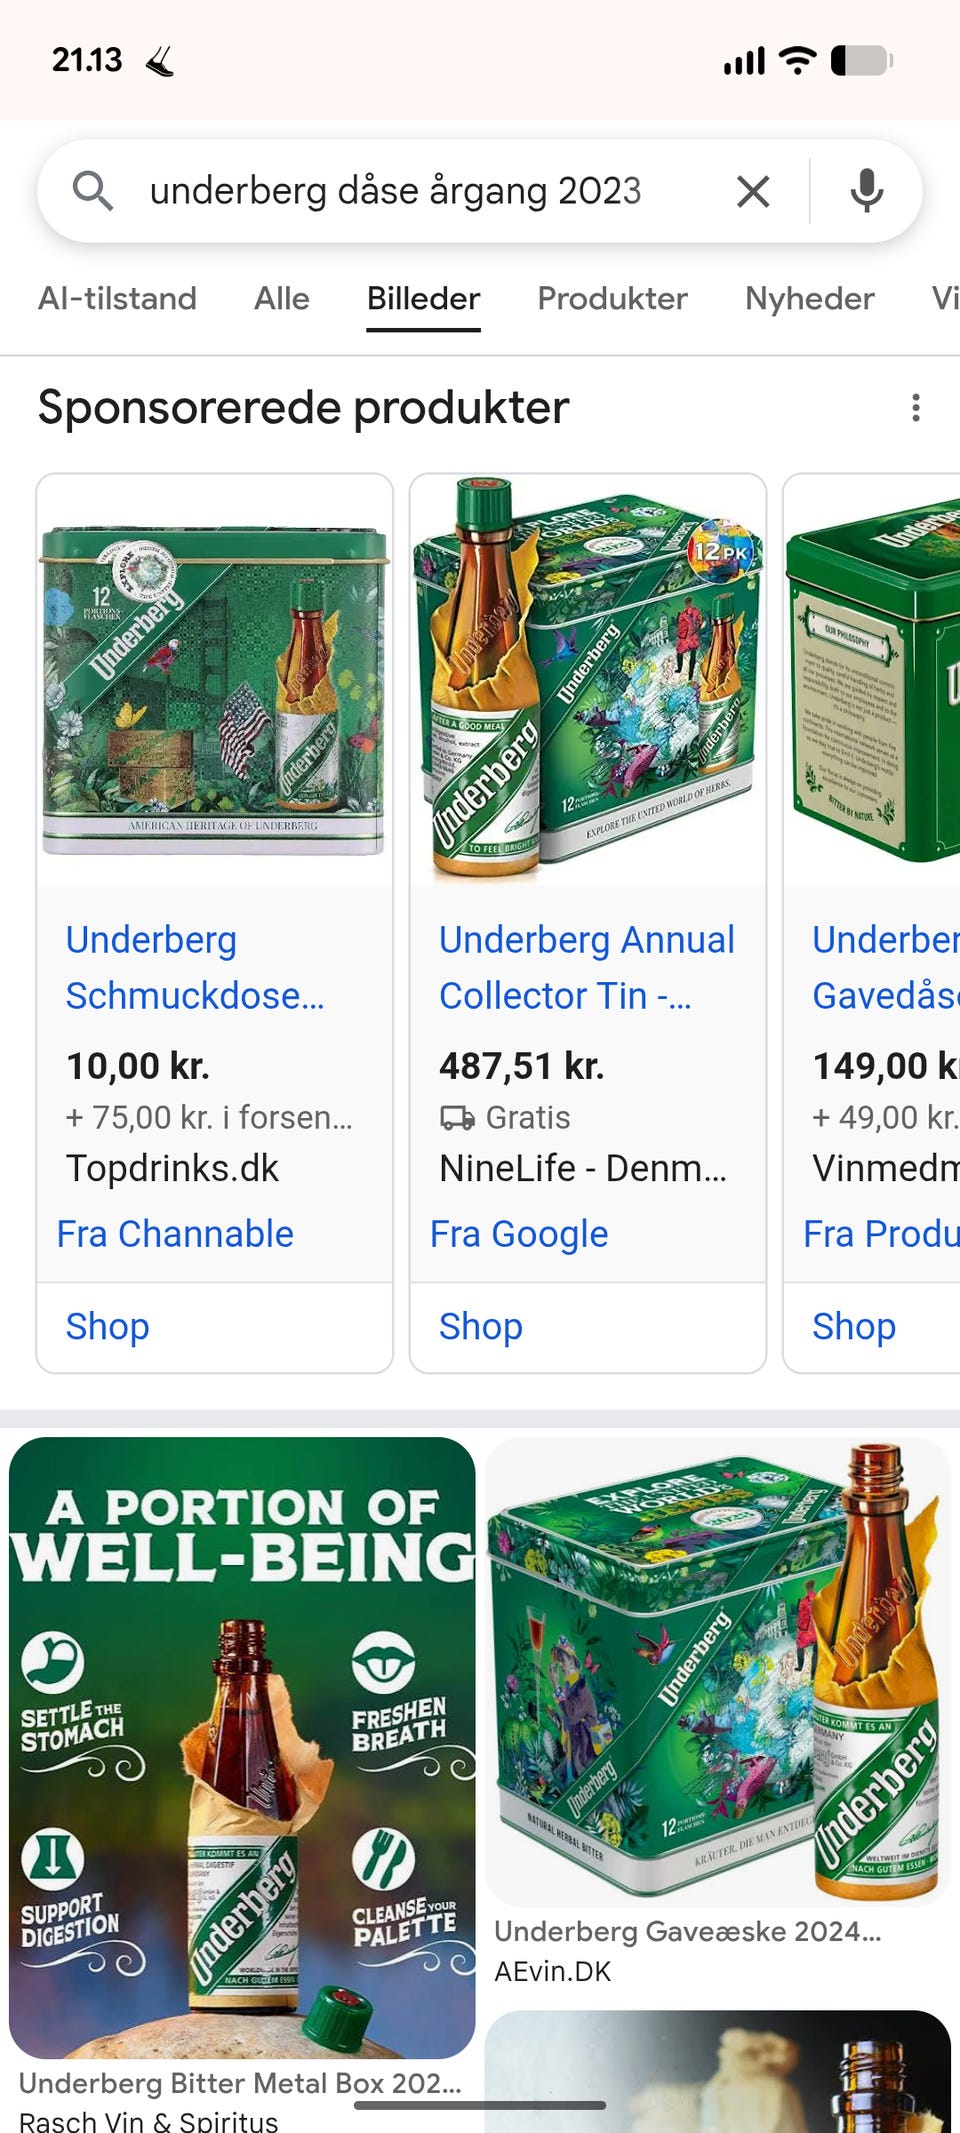Open sponsored products three-dot menu

(915, 407)
